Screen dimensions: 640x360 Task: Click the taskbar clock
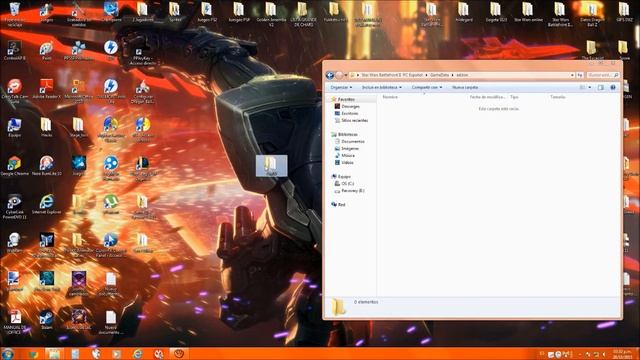623,353
